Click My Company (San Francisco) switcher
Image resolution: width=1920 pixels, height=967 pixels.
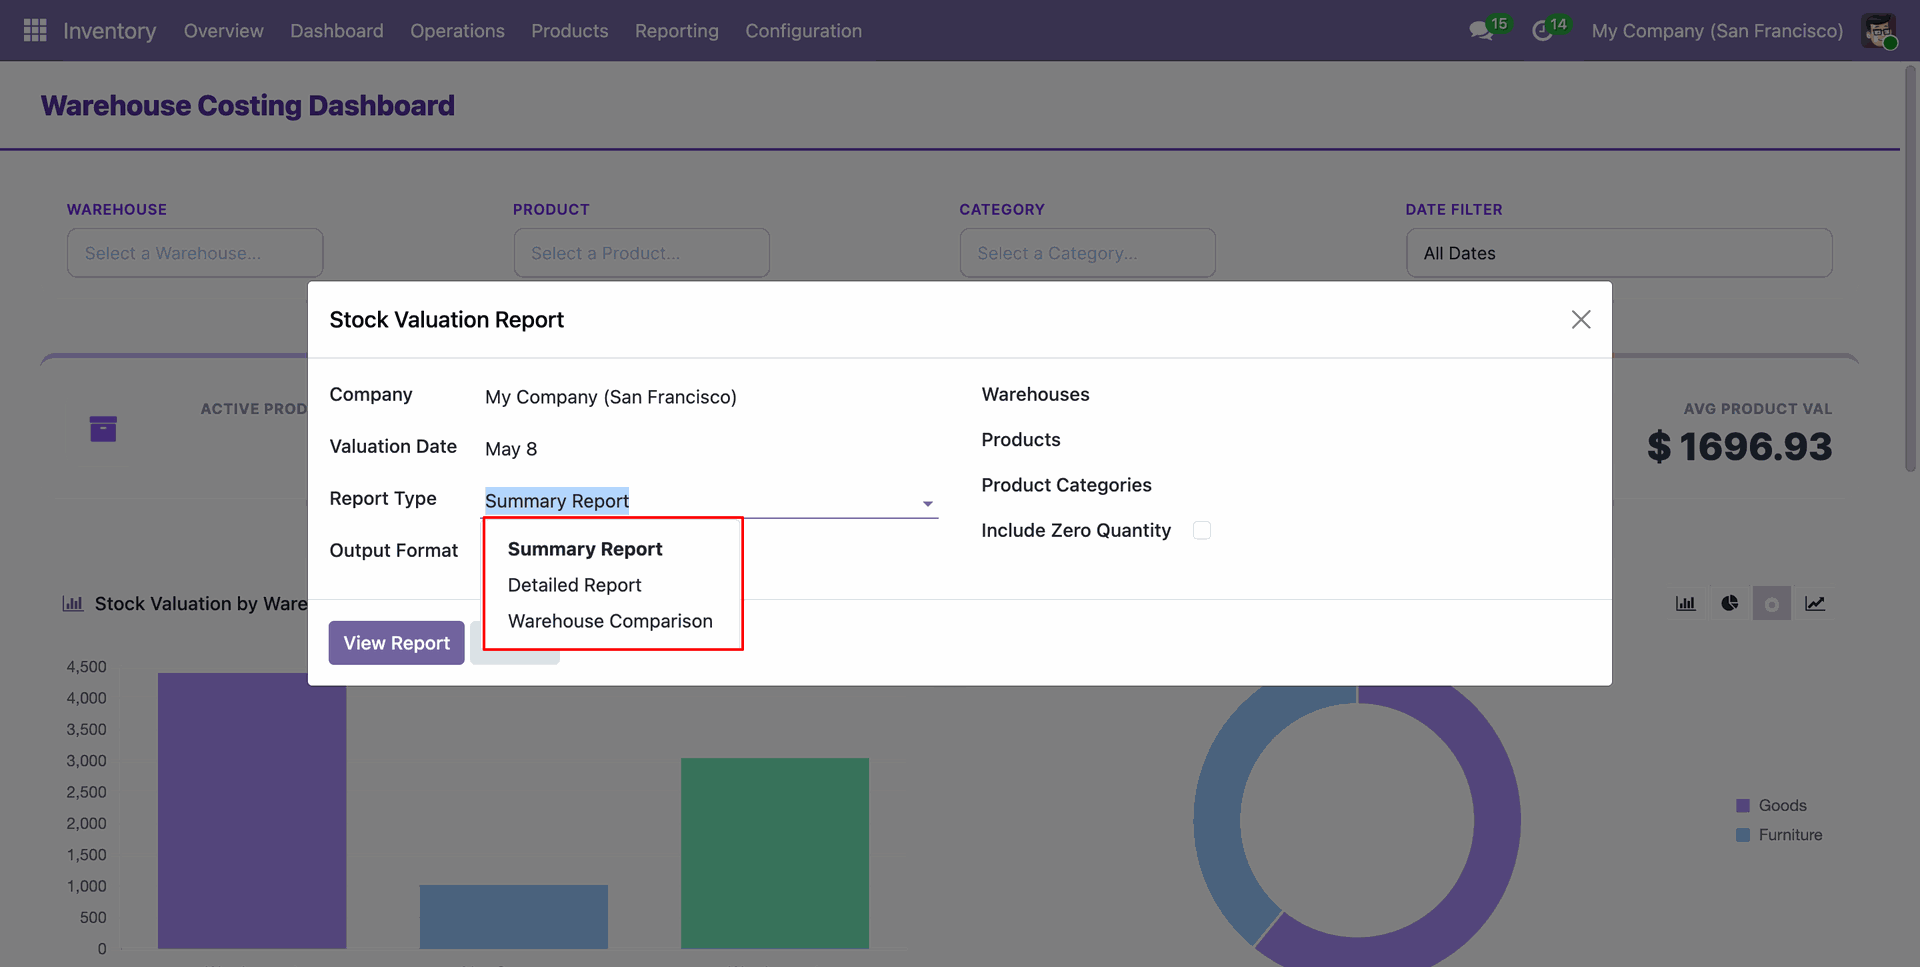[x=1716, y=30]
